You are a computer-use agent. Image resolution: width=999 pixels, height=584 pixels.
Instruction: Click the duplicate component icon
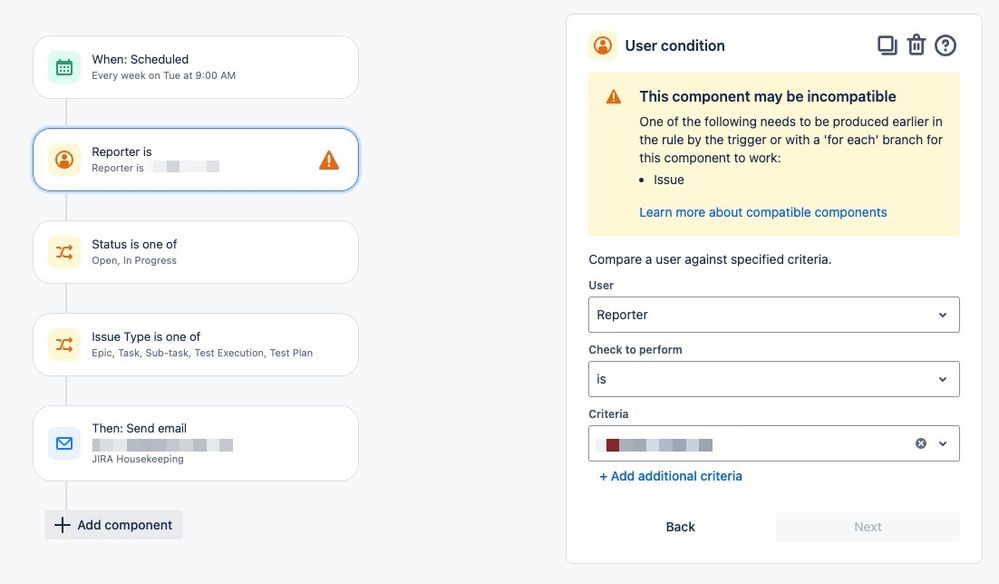(887, 45)
